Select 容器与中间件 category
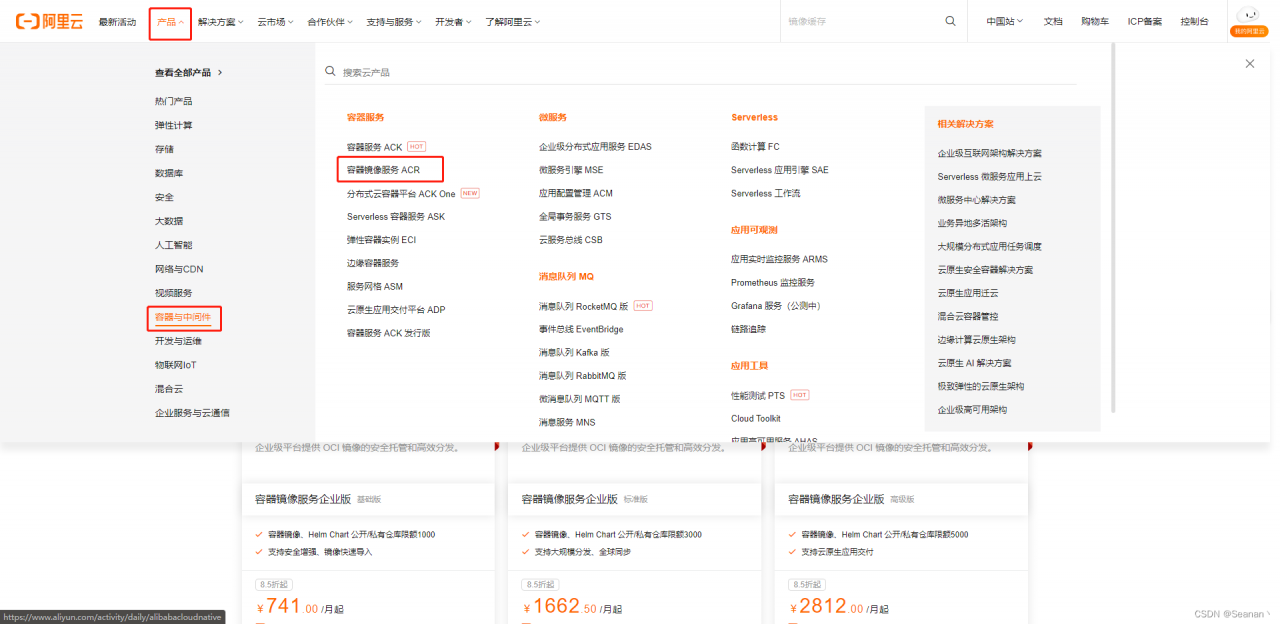This screenshot has width=1280, height=624. click(183, 318)
